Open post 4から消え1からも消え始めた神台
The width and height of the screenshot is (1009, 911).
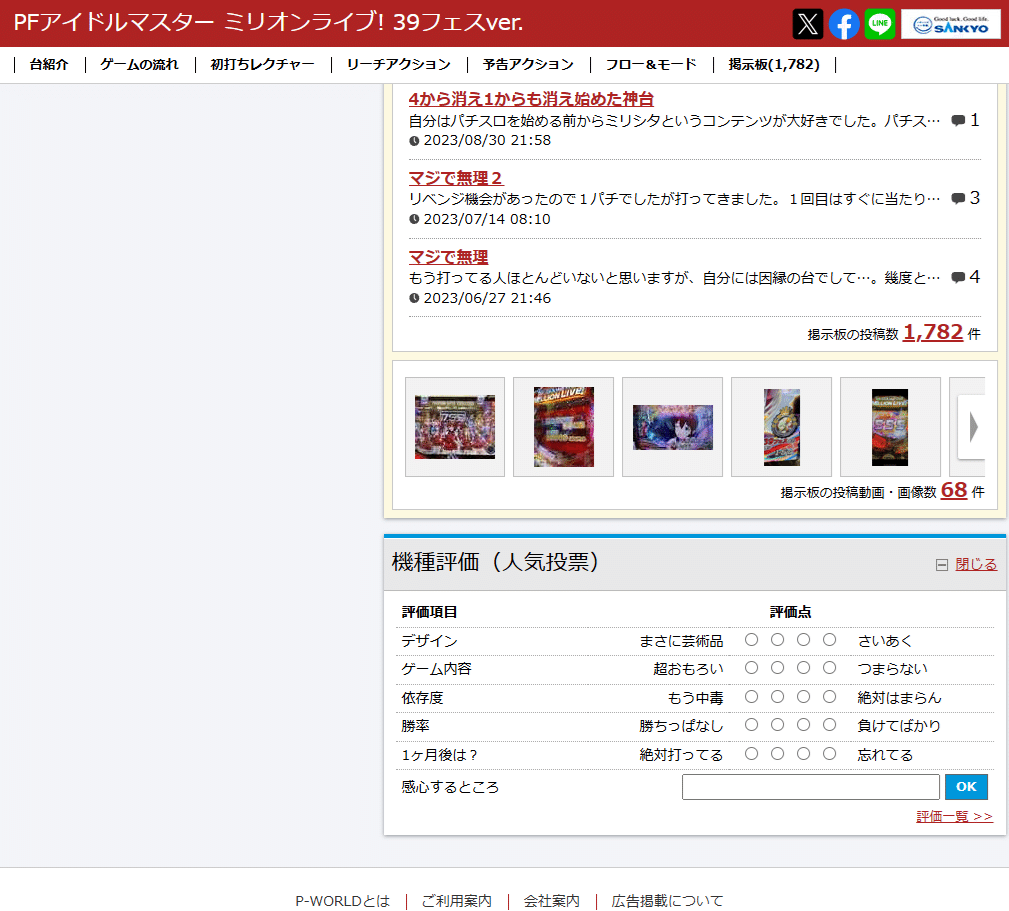531,99
